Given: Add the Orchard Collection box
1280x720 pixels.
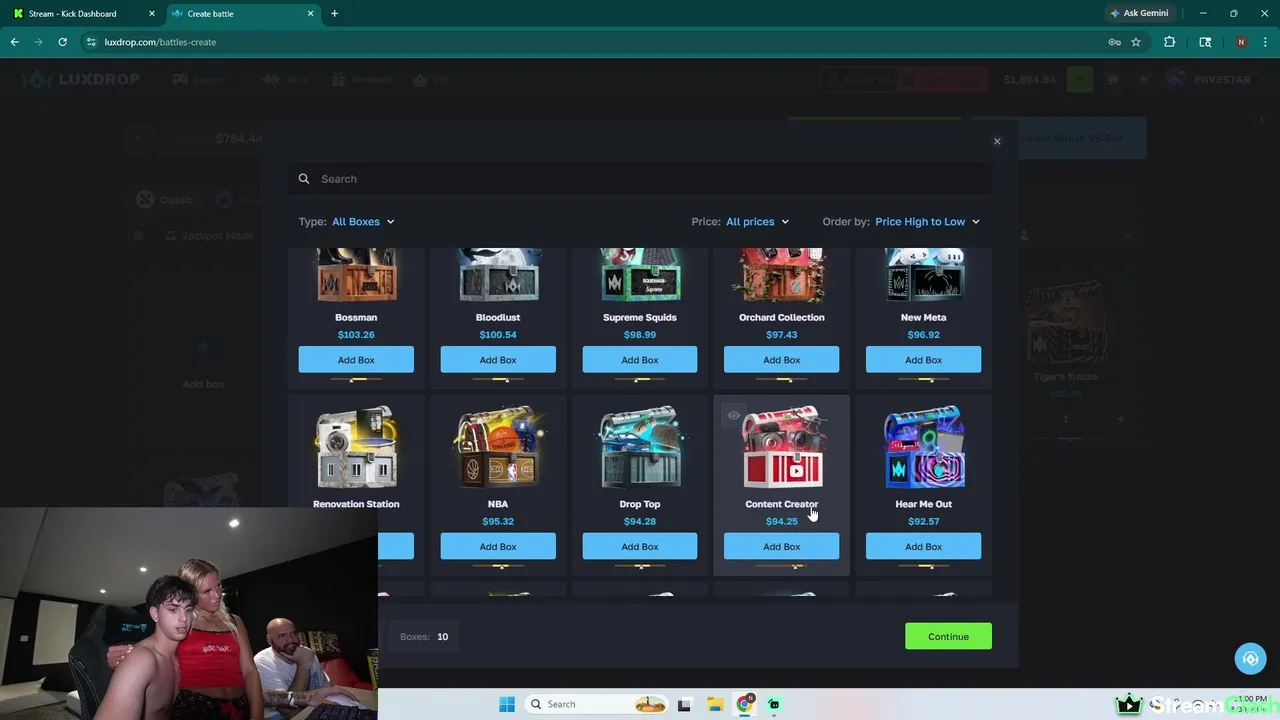Looking at the screenshot, I should [x=782, y=360].
